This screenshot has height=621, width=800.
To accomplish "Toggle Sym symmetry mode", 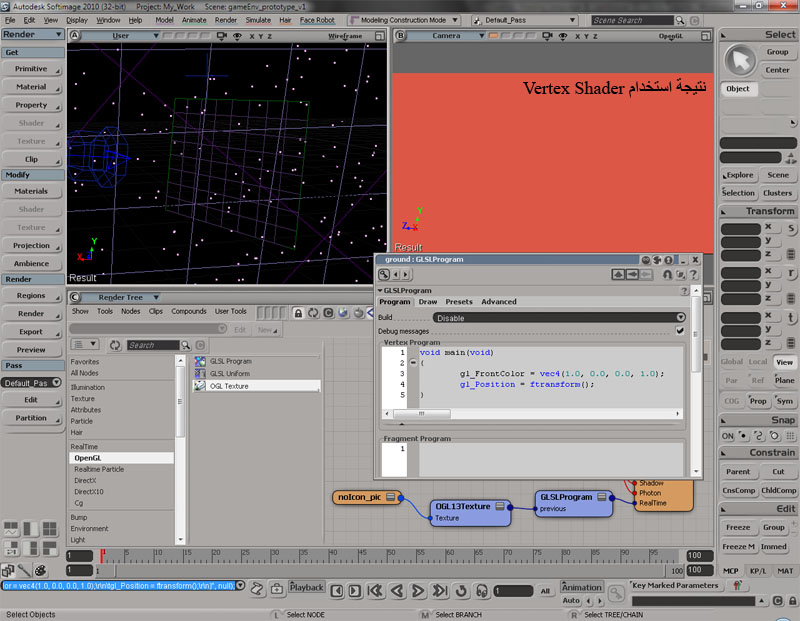I will click(785, 401).
